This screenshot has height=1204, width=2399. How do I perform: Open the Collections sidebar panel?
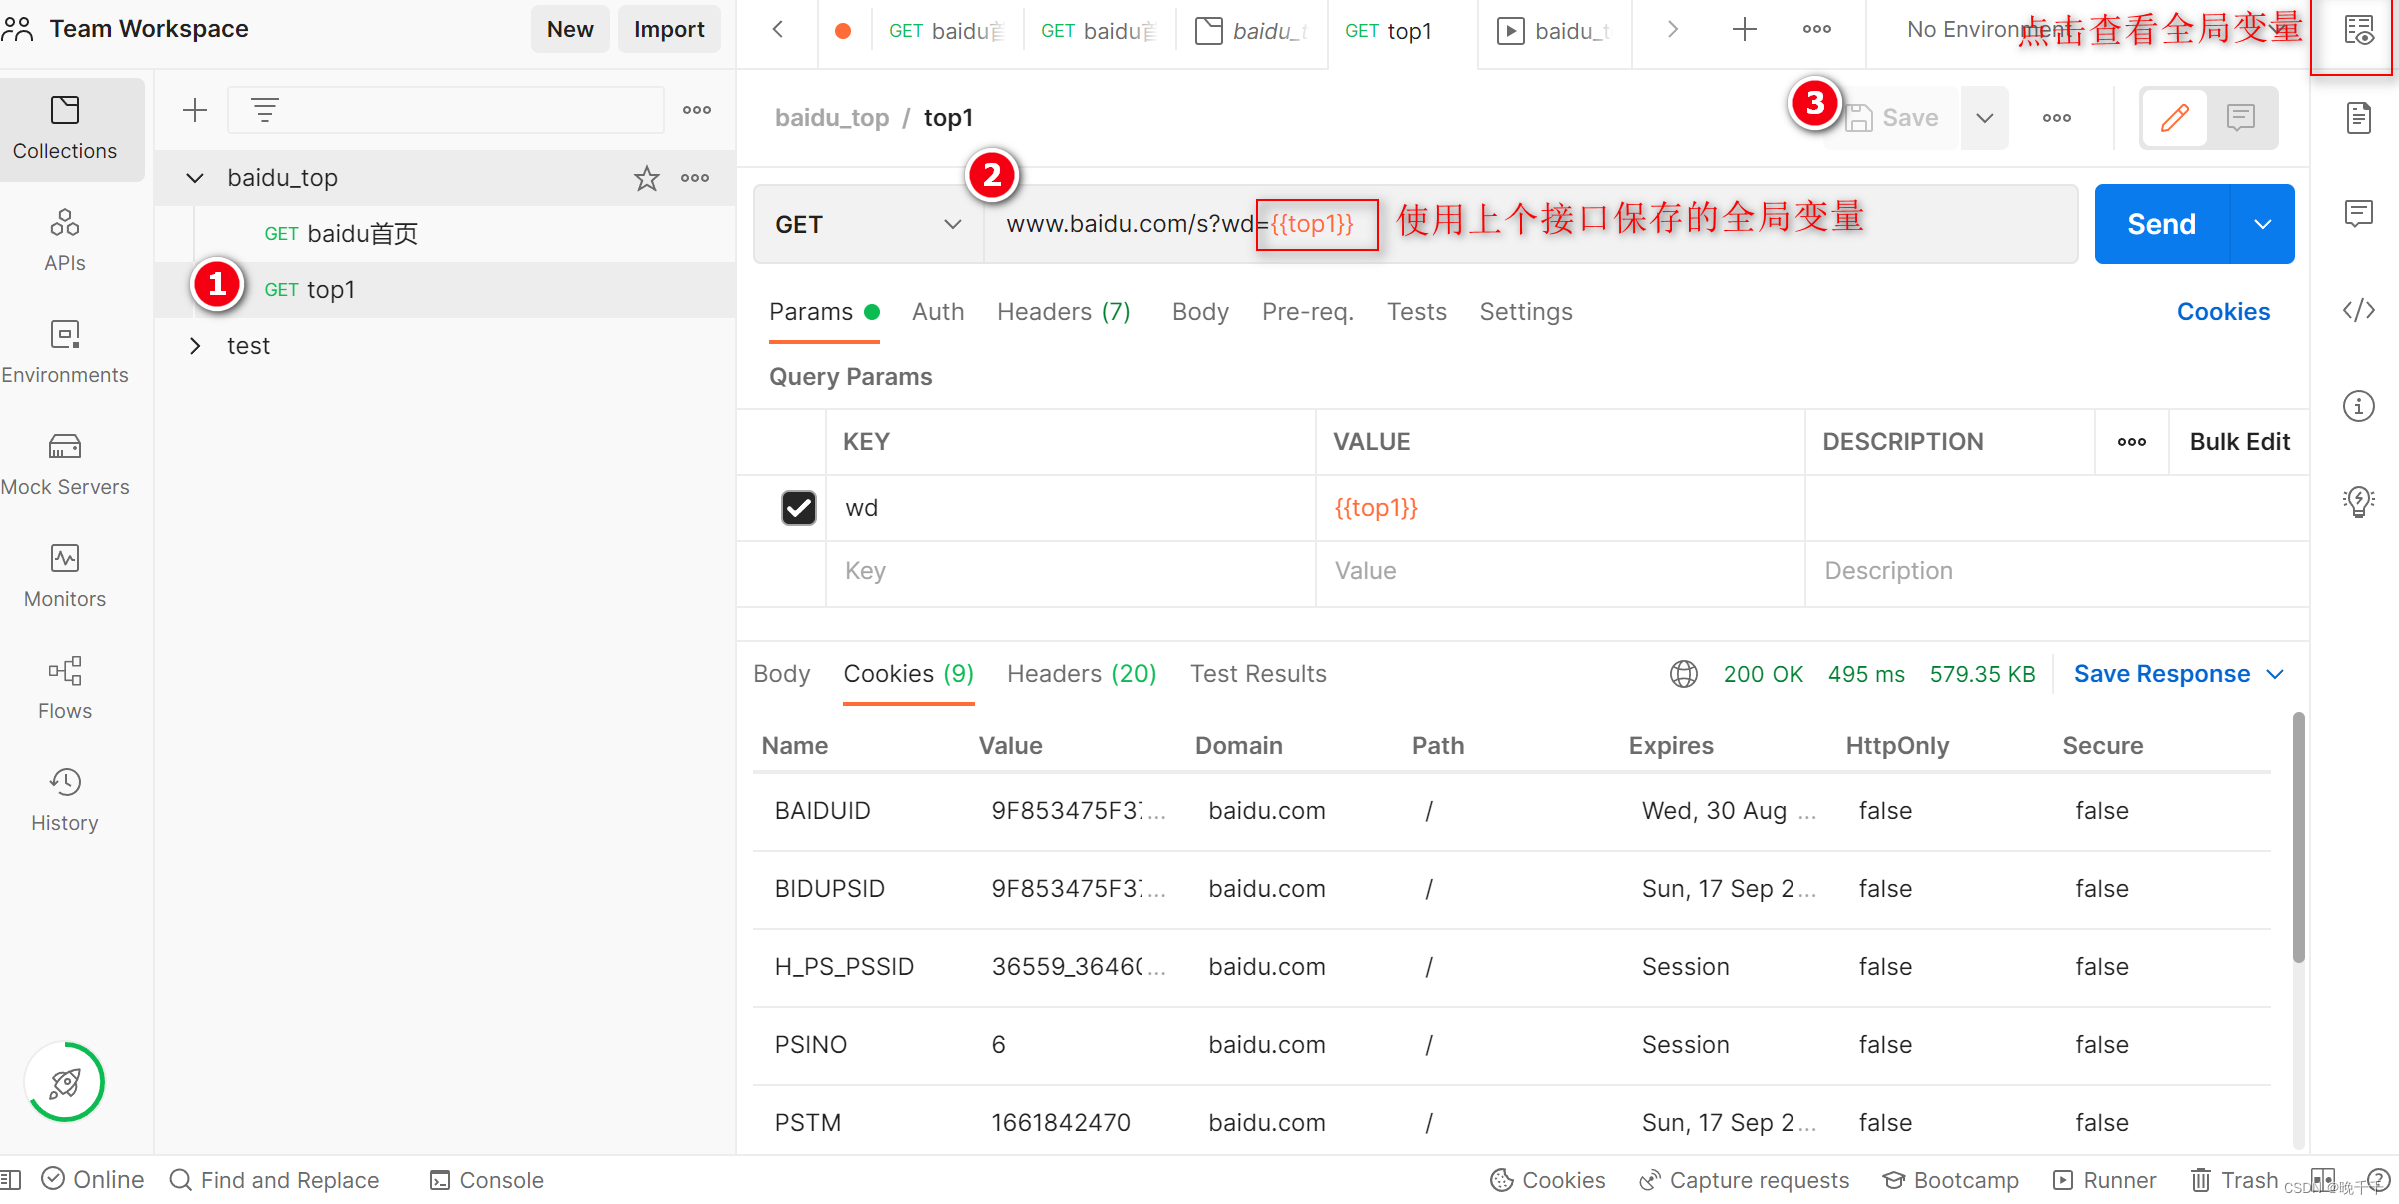click(x=65, y=129)
